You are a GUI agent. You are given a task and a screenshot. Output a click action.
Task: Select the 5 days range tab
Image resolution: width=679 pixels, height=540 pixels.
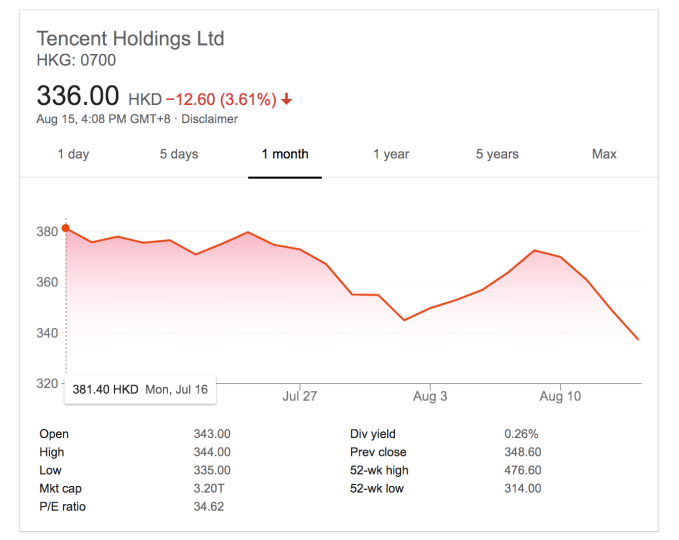[178, 154]
